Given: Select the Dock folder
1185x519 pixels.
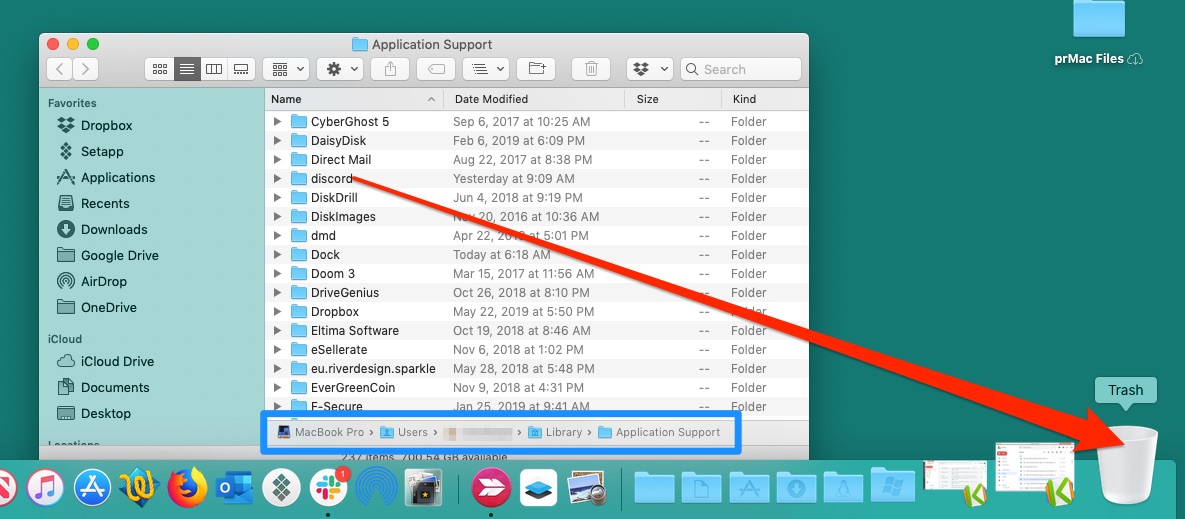Looking at the screenshot, I should point(537,255).
